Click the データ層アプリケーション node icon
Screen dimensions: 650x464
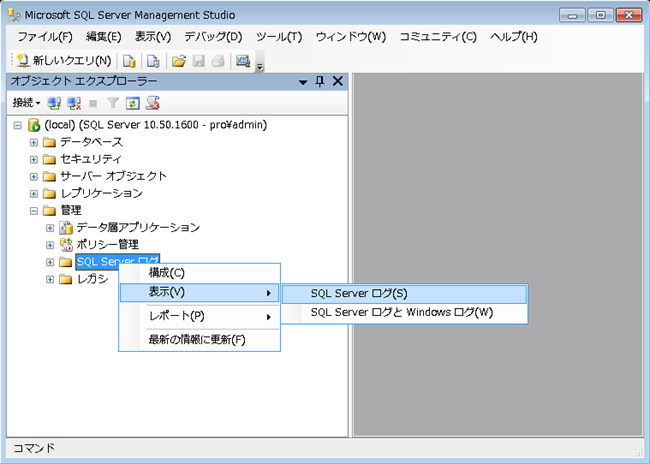(65, 228)
